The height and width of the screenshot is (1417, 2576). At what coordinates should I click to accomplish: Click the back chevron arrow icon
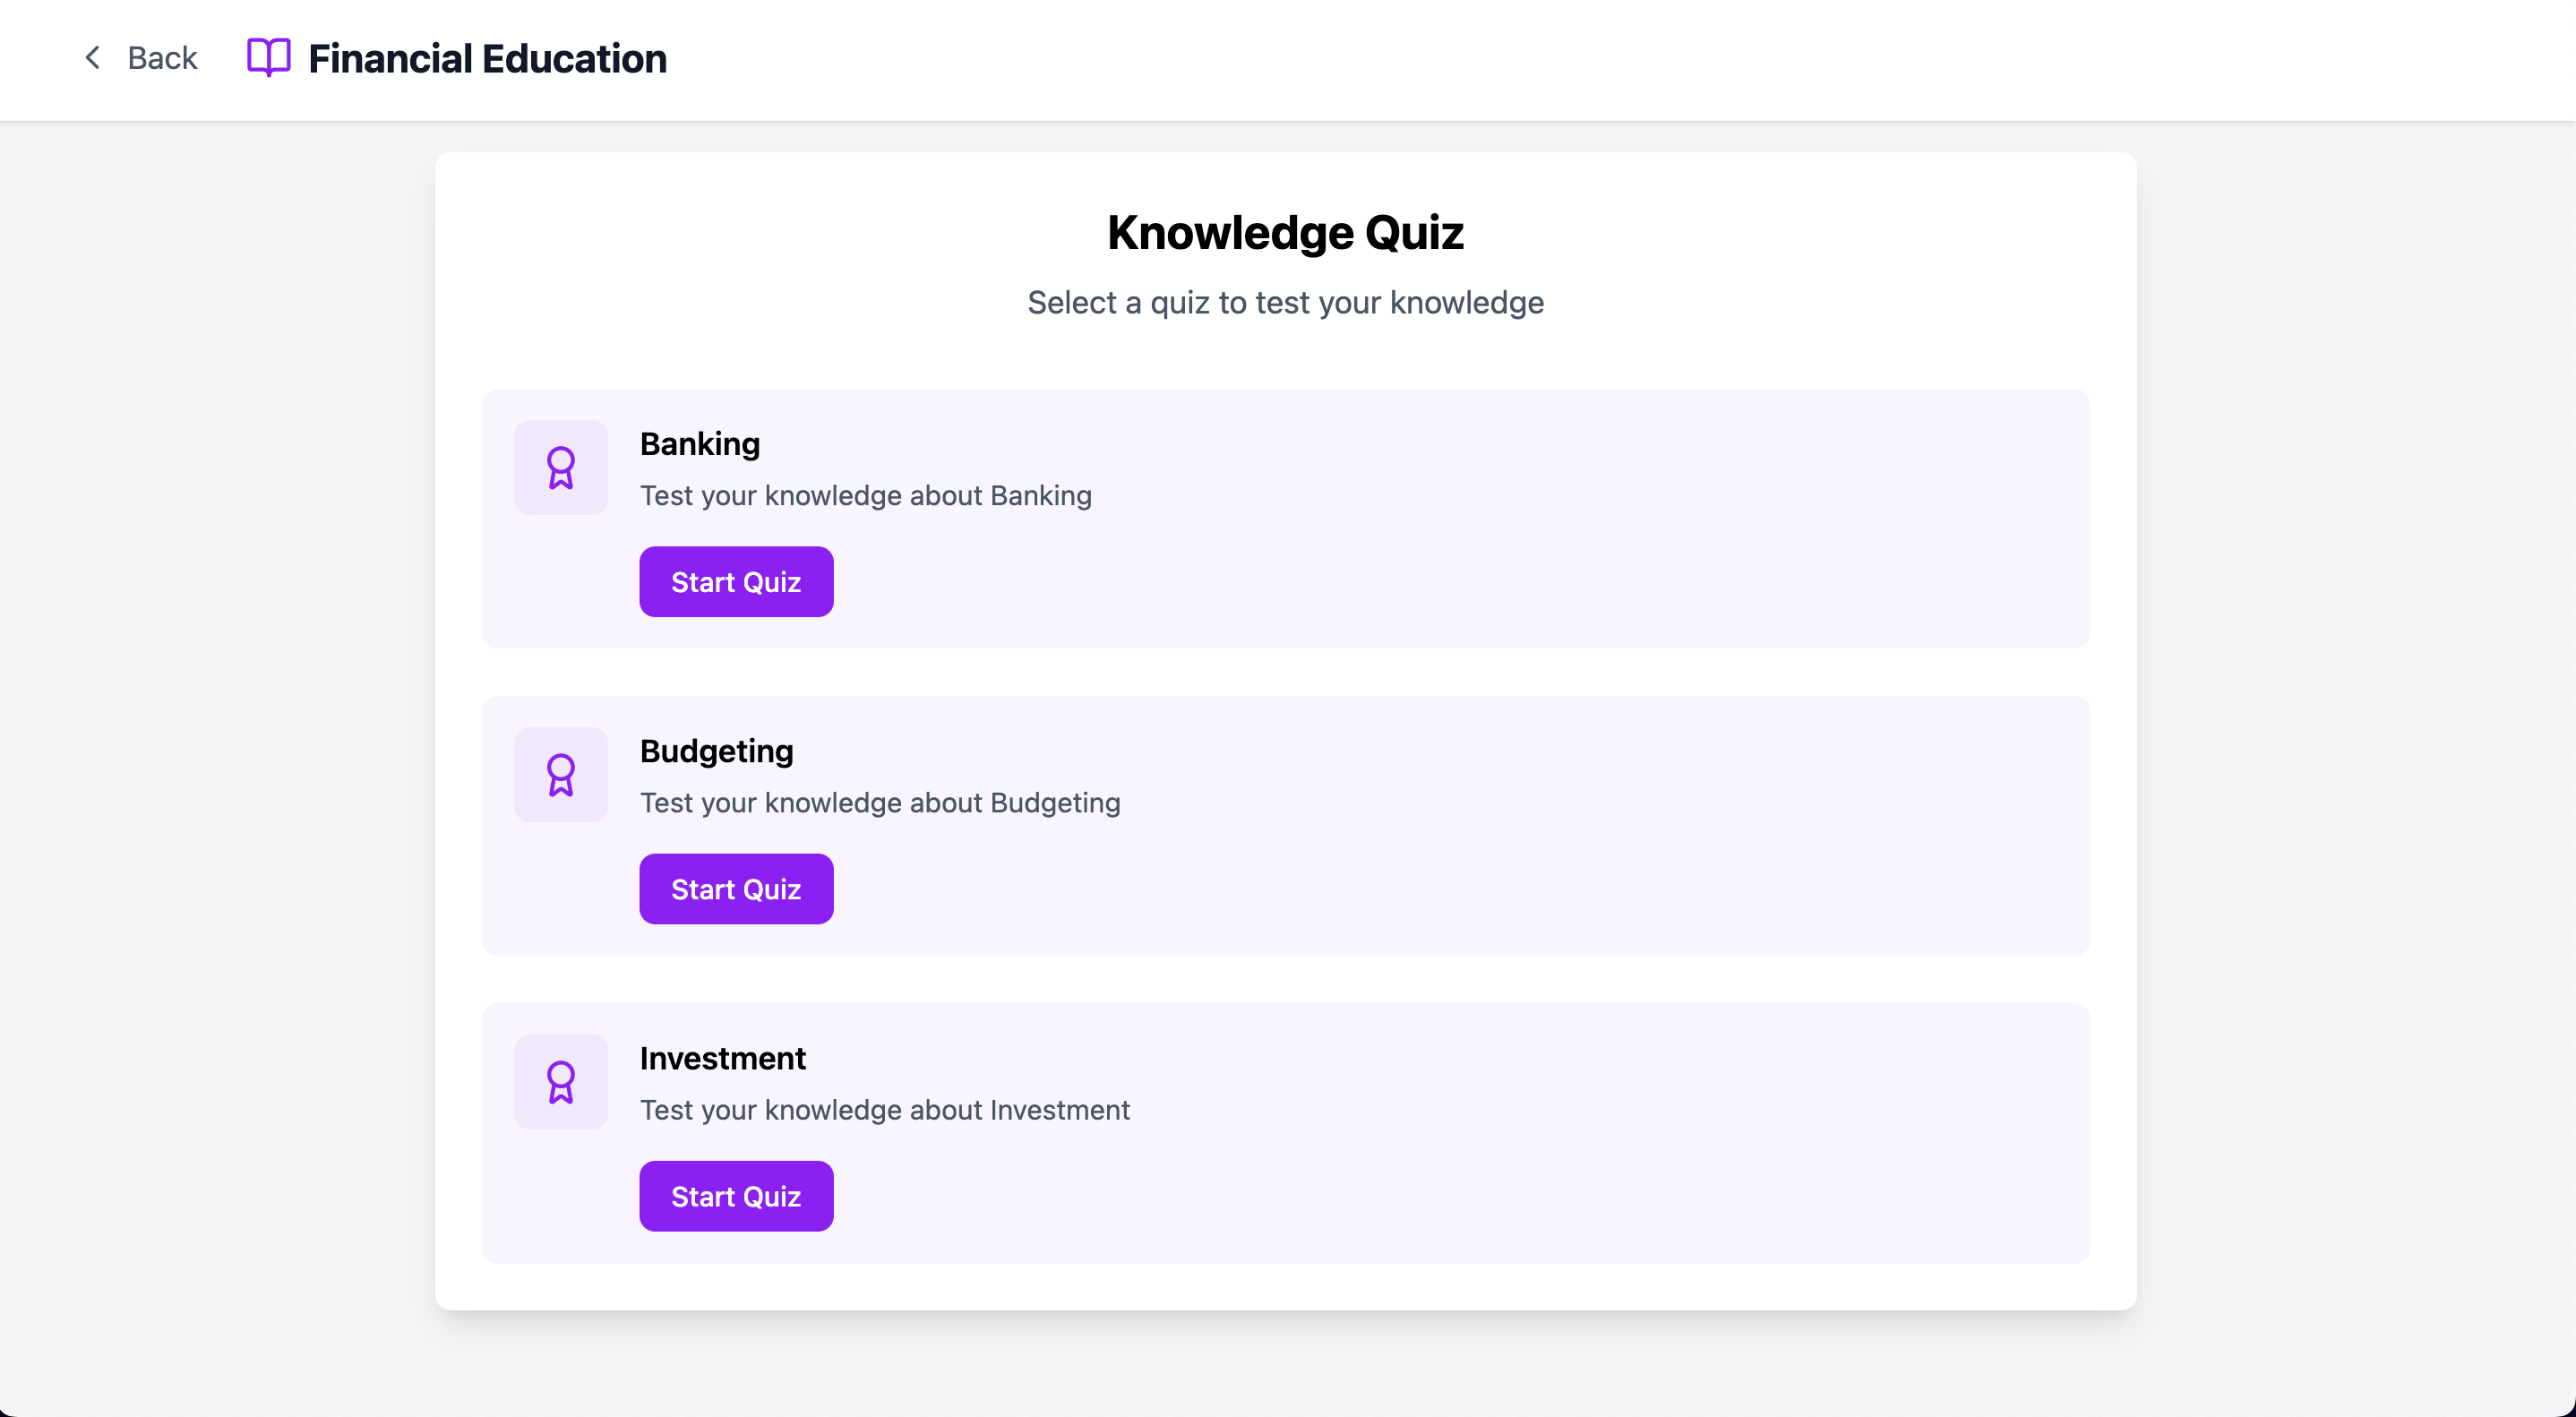pyautogui.click(x=93, y=58)
